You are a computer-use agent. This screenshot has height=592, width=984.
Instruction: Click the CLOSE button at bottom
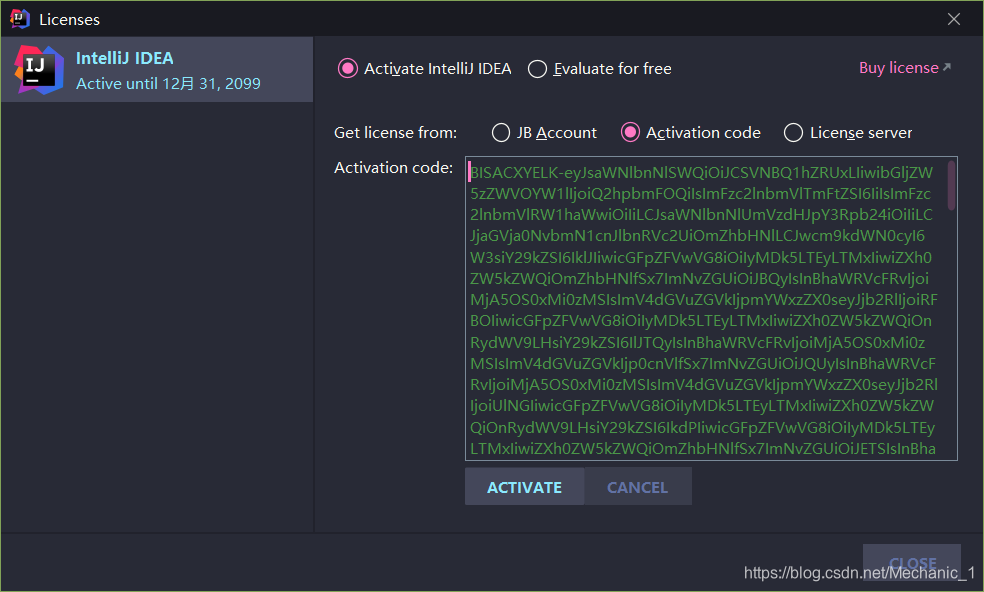pos(912,562)
